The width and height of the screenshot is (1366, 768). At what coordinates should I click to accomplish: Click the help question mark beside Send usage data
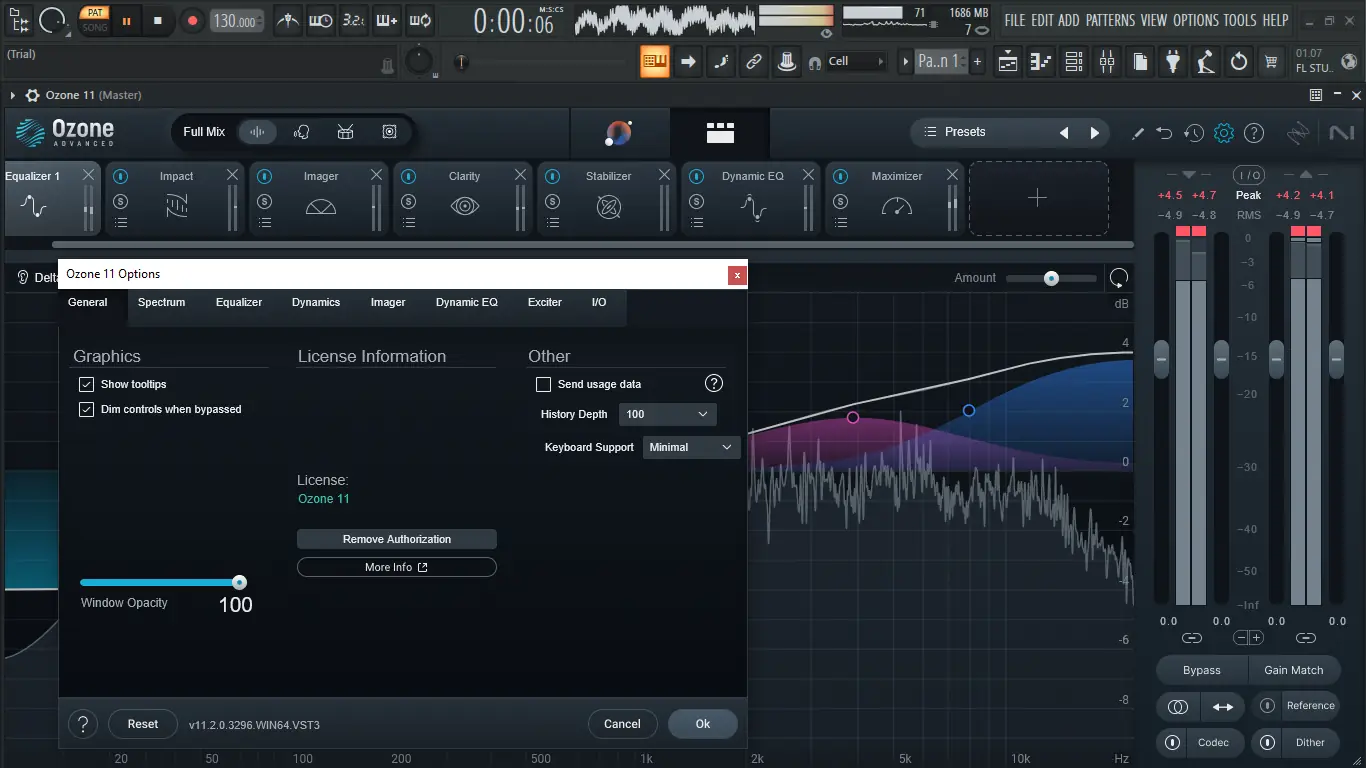(x=714, y=383)
